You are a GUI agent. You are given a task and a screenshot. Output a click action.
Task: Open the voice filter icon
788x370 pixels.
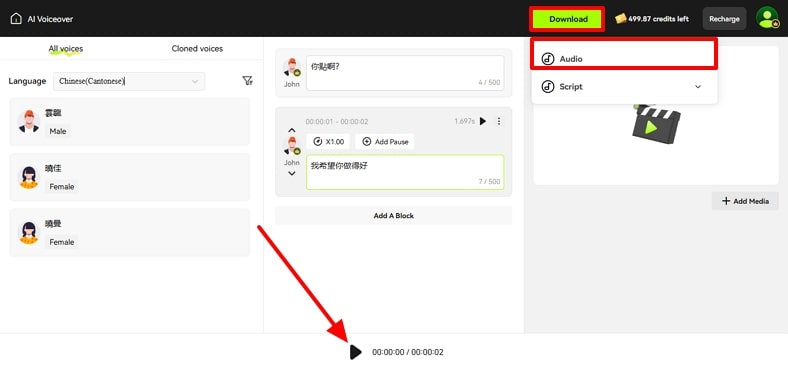[247, 81]
